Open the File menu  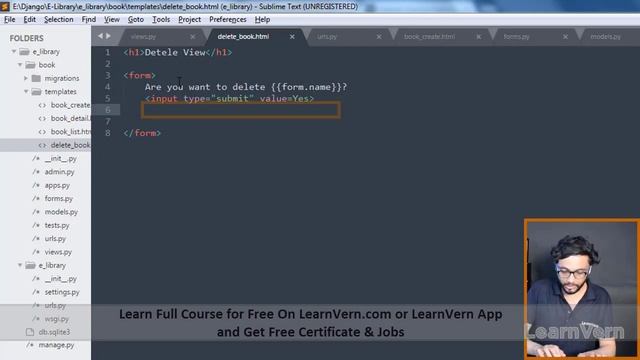(9, 20)
